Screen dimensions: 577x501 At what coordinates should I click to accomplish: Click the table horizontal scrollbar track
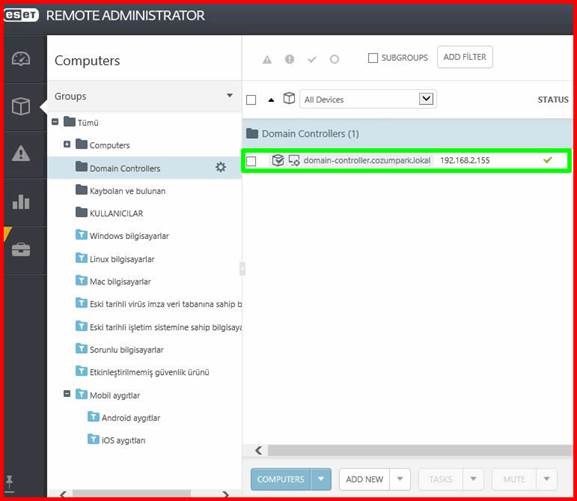[420, 450]
